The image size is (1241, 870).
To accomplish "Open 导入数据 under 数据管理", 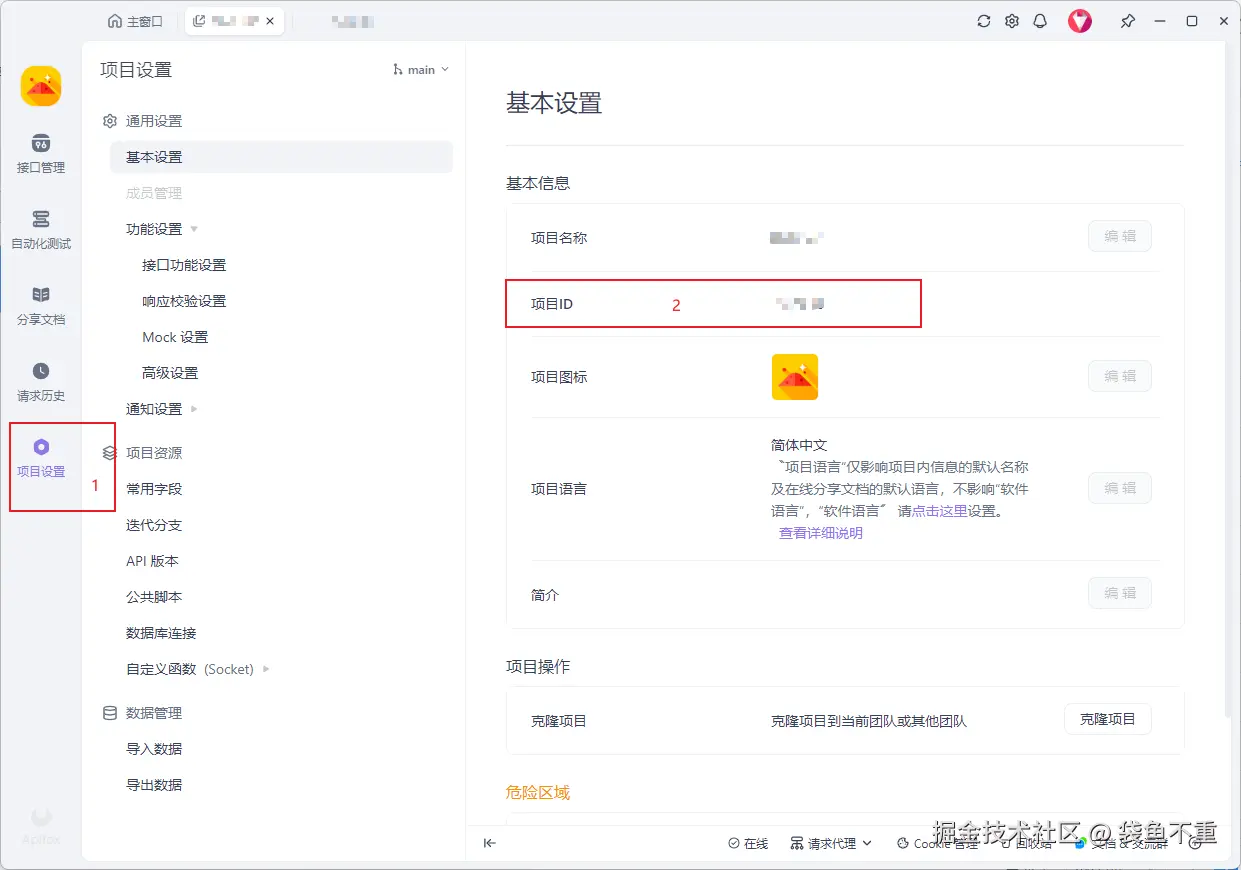I will coord(154,749).
